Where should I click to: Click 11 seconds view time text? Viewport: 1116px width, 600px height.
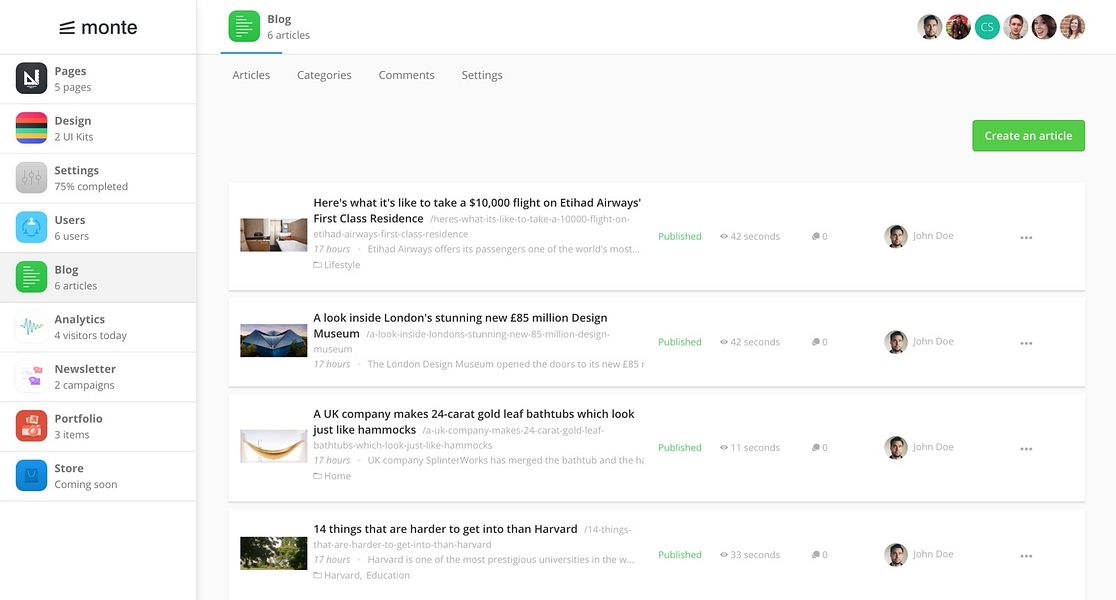(x=755, y=448)
